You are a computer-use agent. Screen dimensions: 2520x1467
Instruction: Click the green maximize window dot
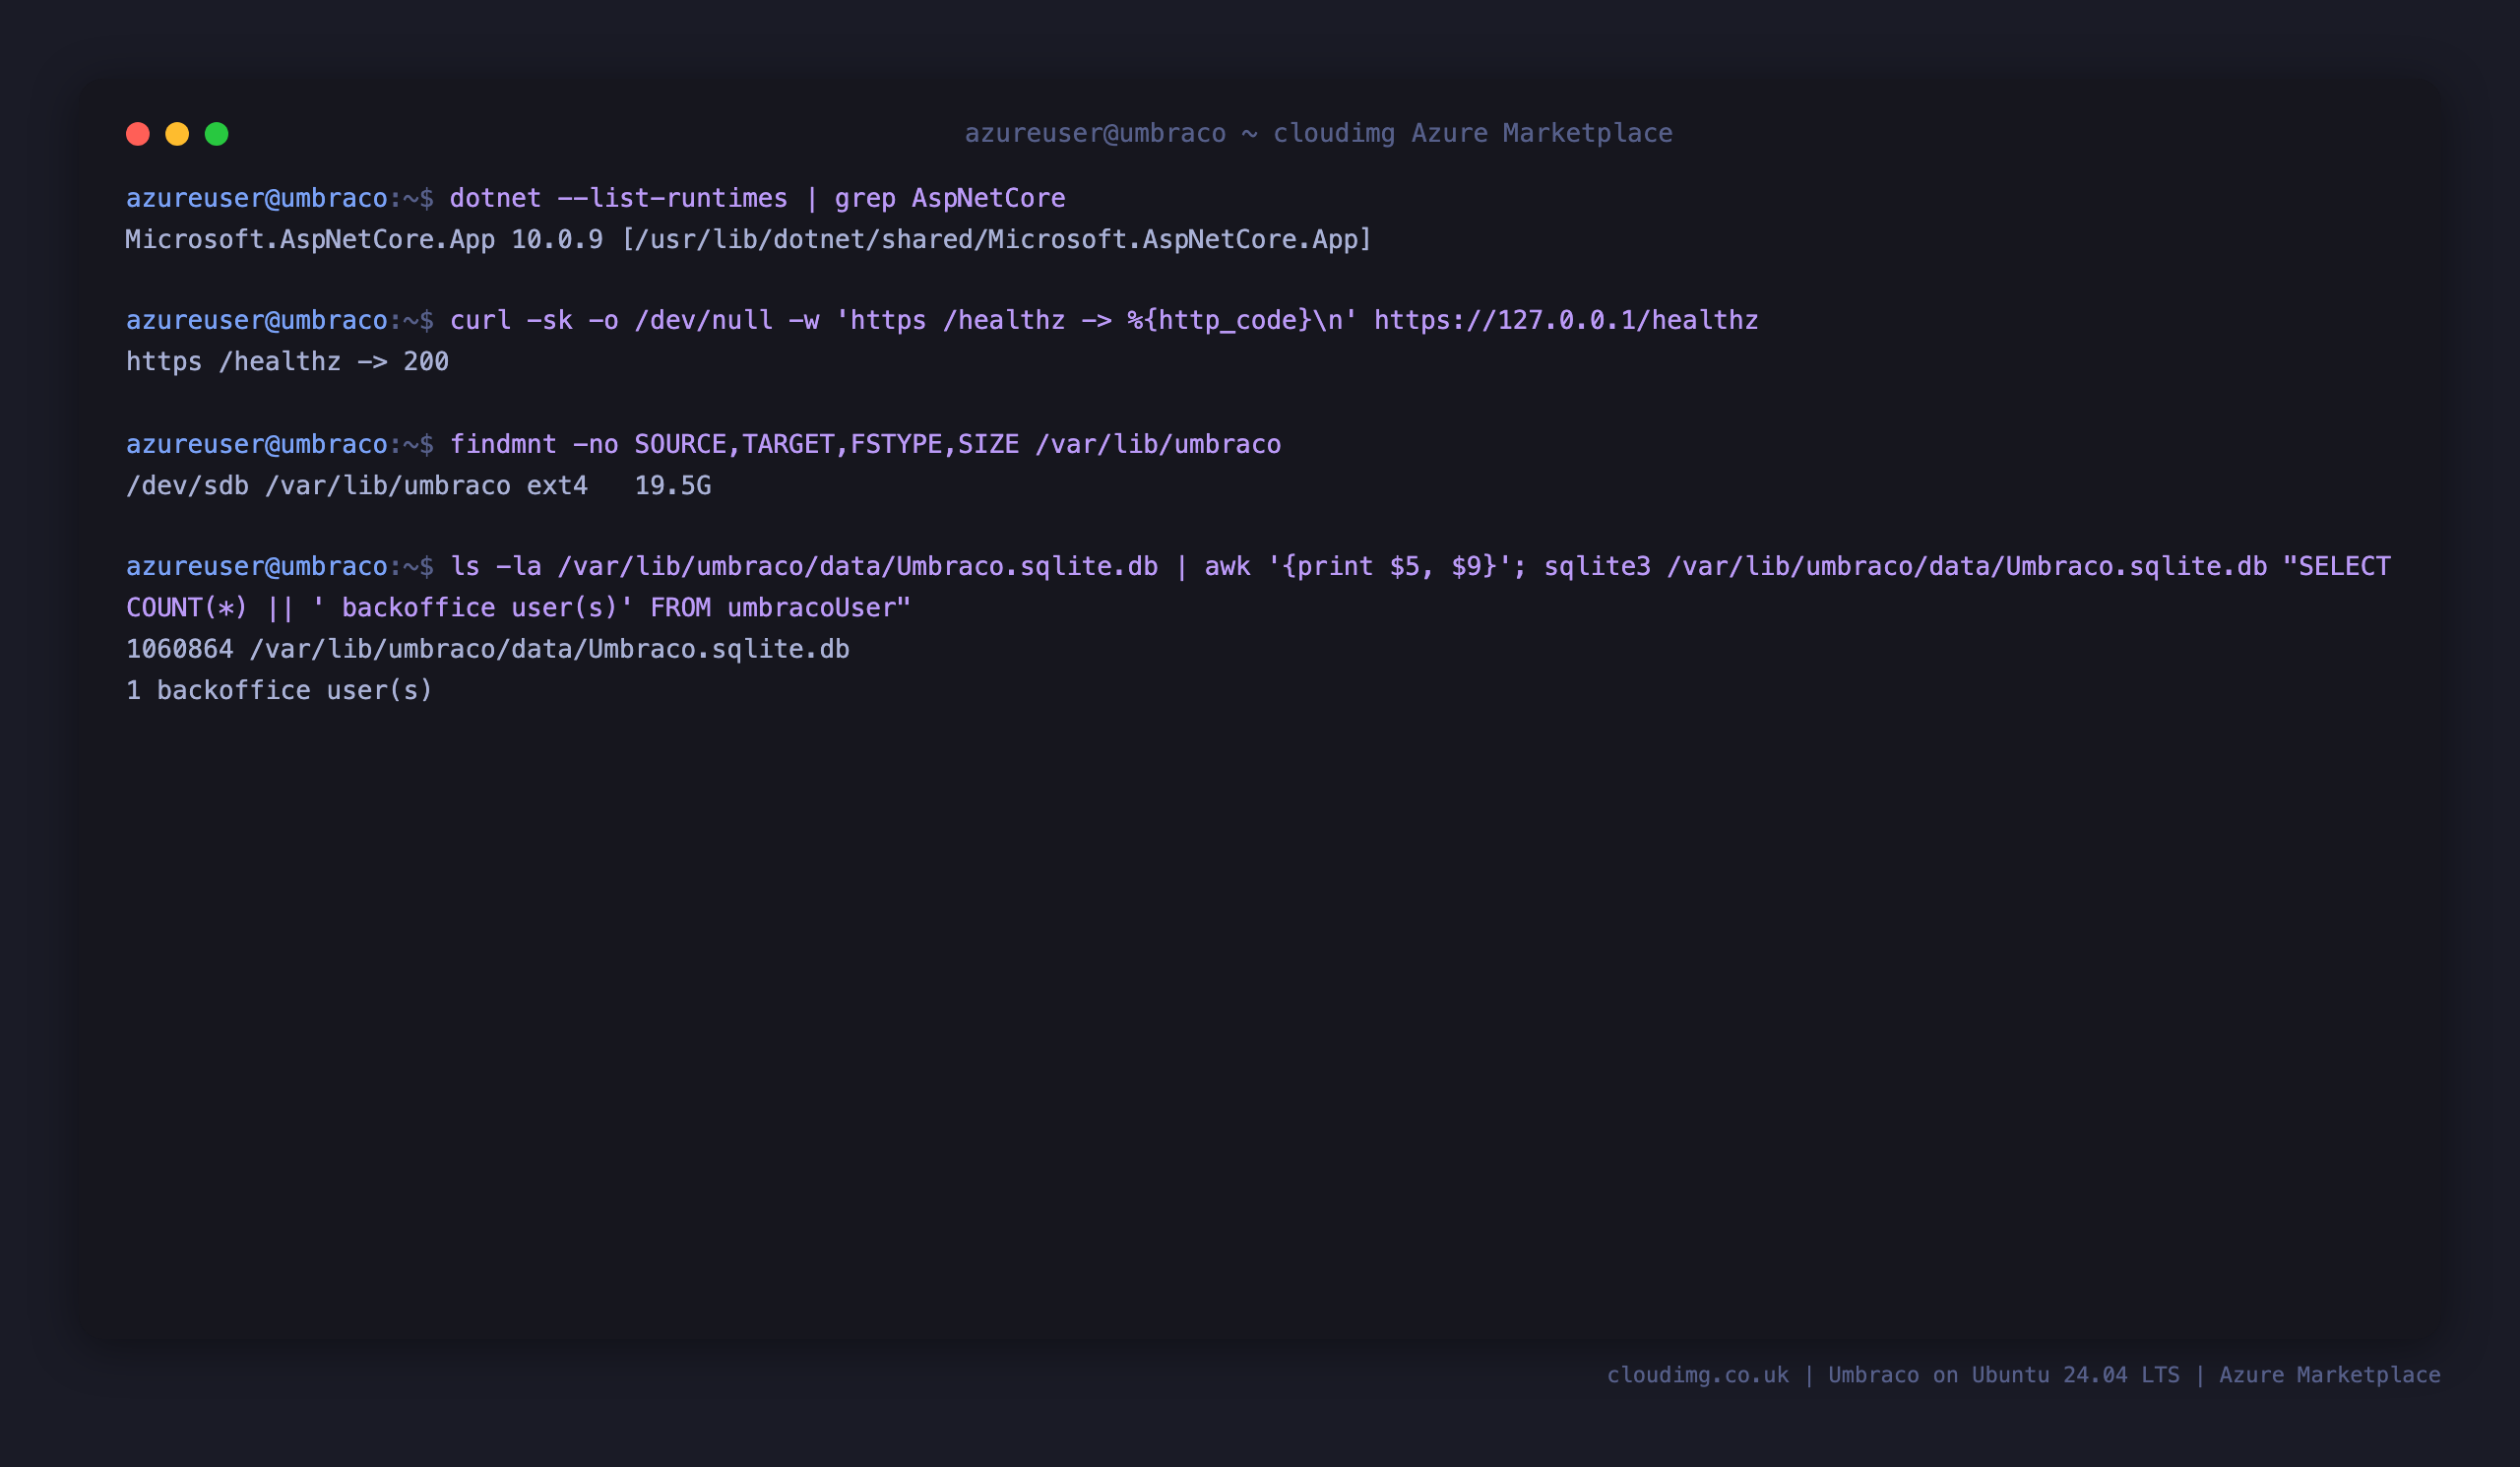217,134
